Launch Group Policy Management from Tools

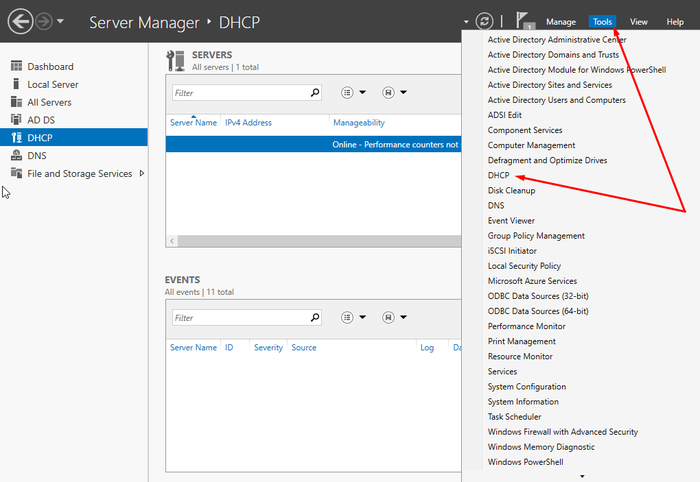[536, 236]
